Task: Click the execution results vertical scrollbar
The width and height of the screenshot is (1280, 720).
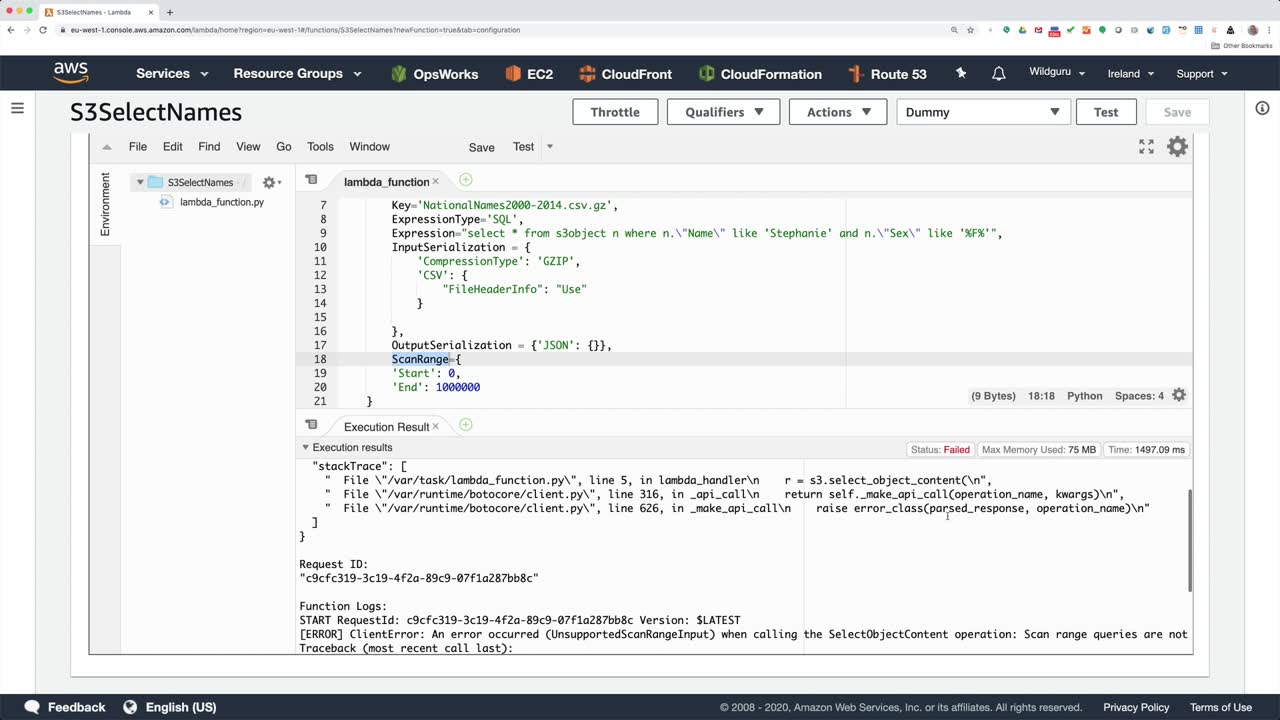Action: coord(1189,540)
